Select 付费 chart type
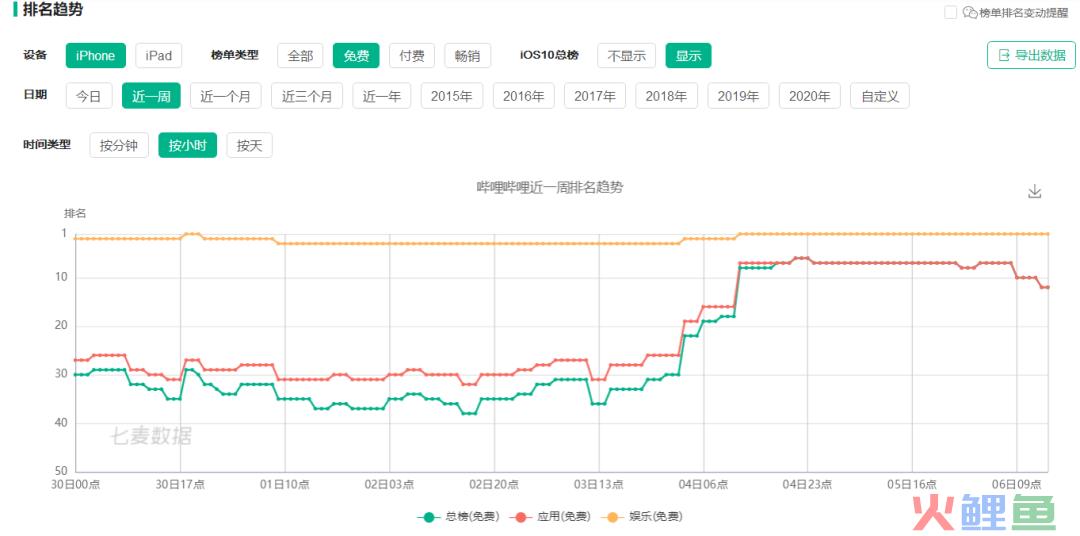Screen dimensions: 1080x536 coord(412,56)
